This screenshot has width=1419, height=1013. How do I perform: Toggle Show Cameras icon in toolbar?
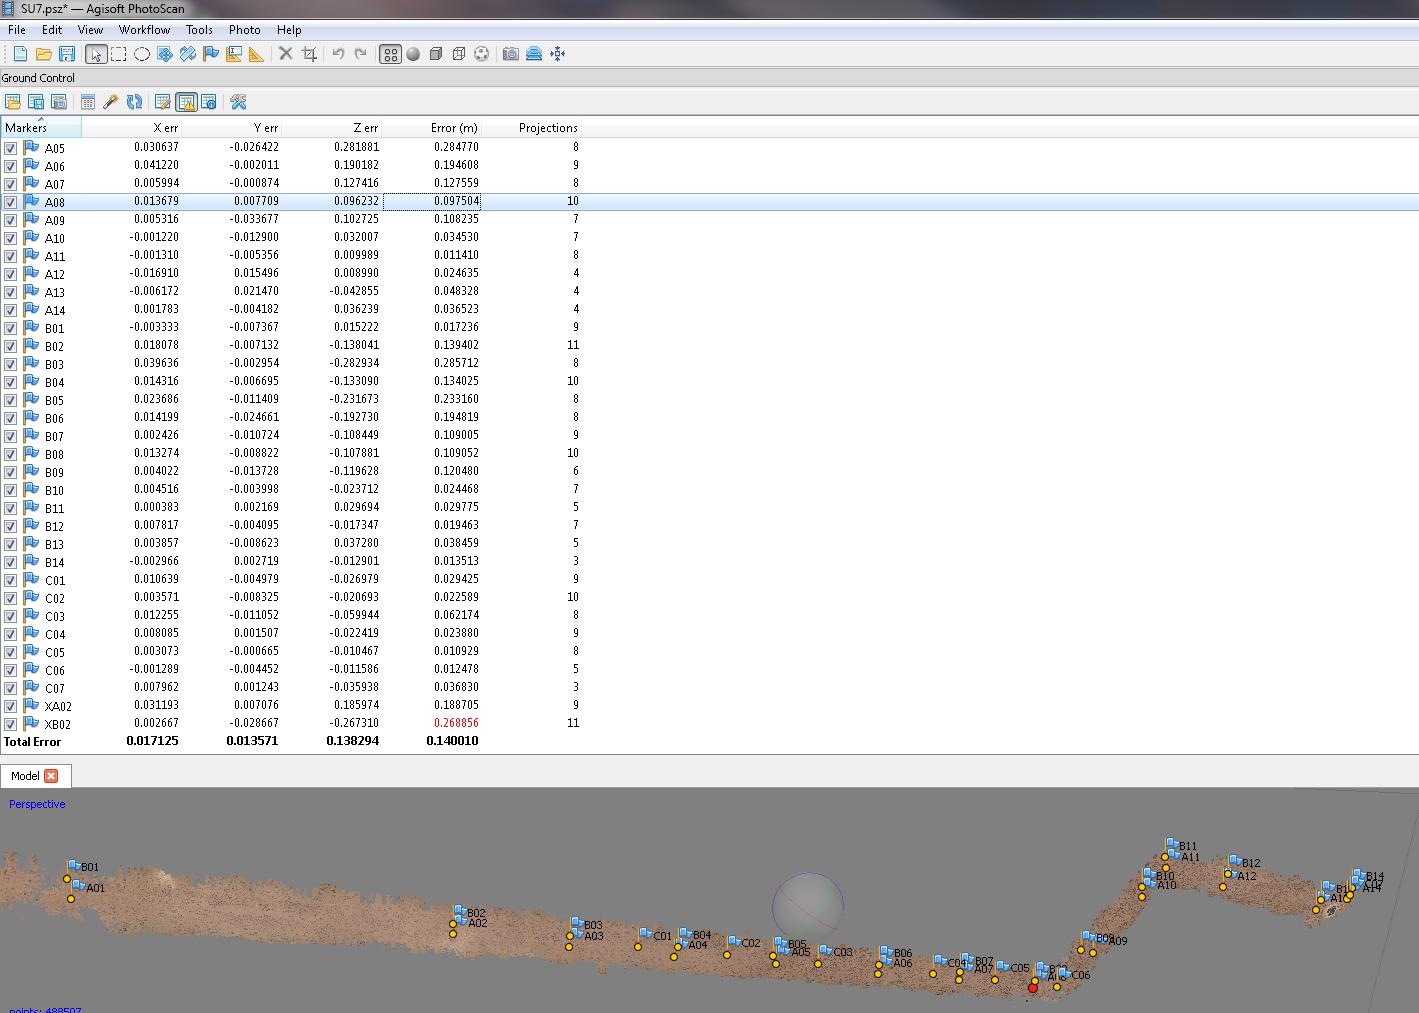click(511, 54)
